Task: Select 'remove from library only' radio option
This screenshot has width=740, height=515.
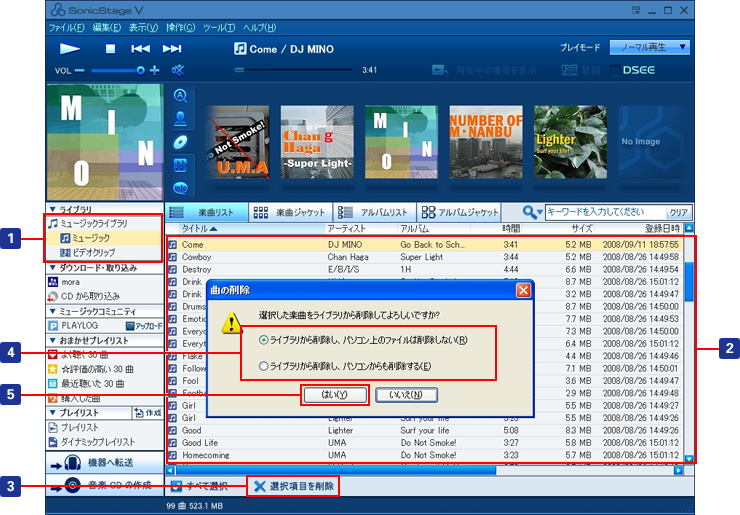Action: point(264,340)
